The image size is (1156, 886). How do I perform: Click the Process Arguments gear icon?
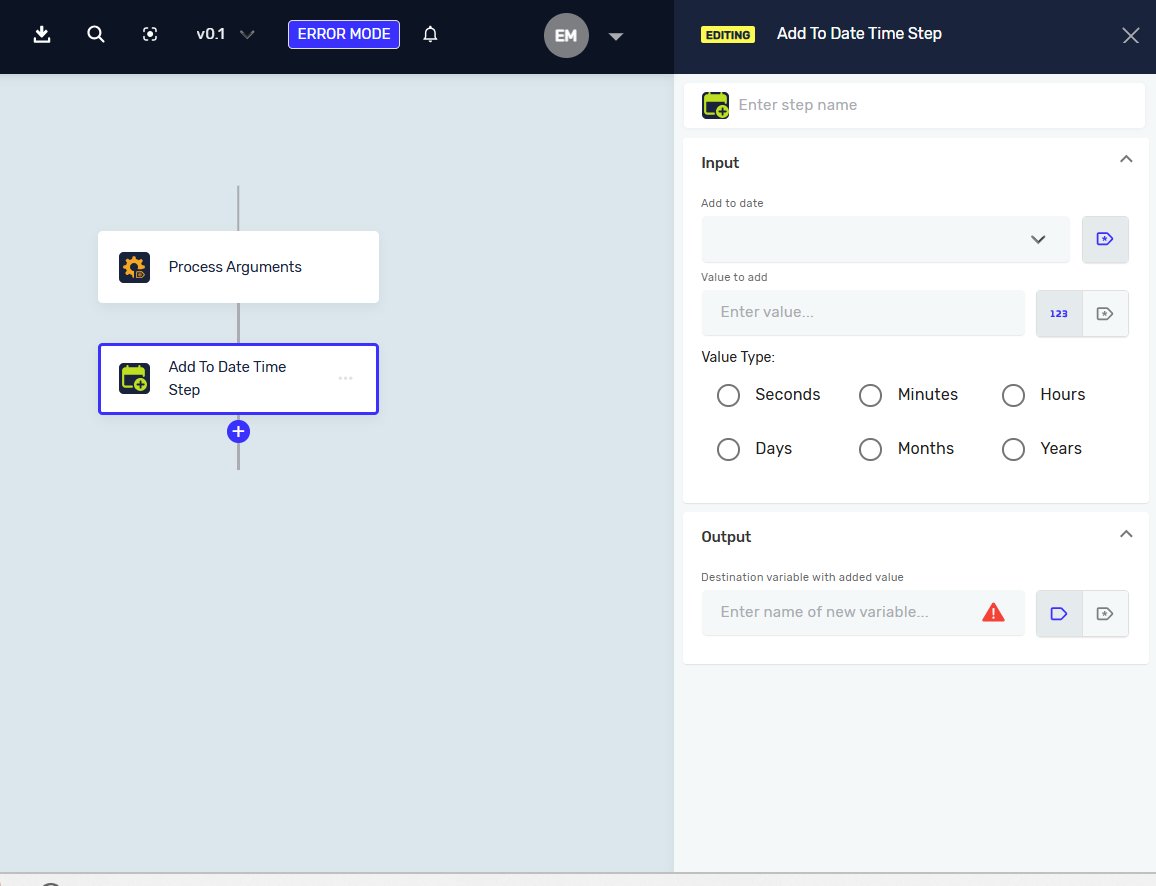click(x=134, y=267)
